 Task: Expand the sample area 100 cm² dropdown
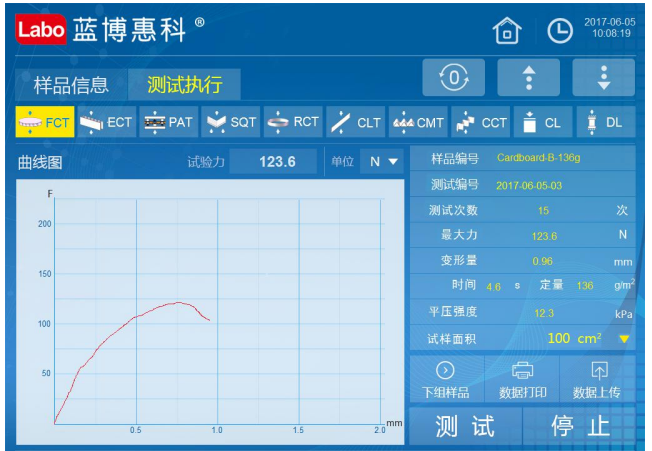point(624,339)
